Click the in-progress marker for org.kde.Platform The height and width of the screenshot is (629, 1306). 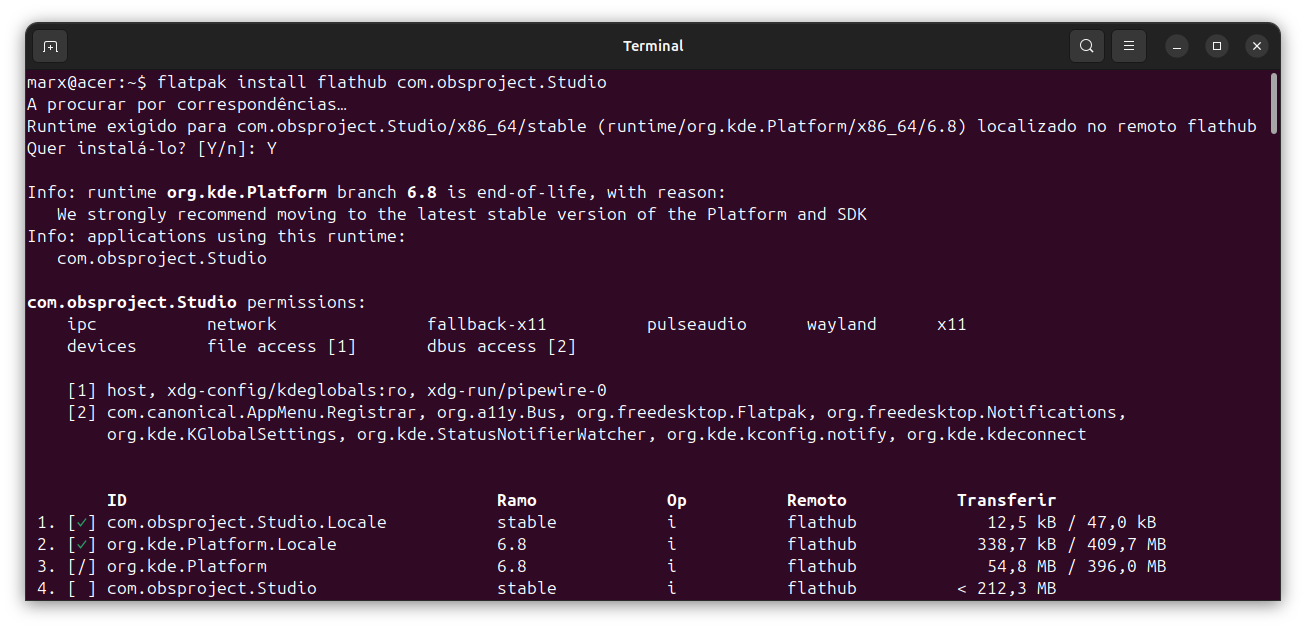(x=82, y=566)
